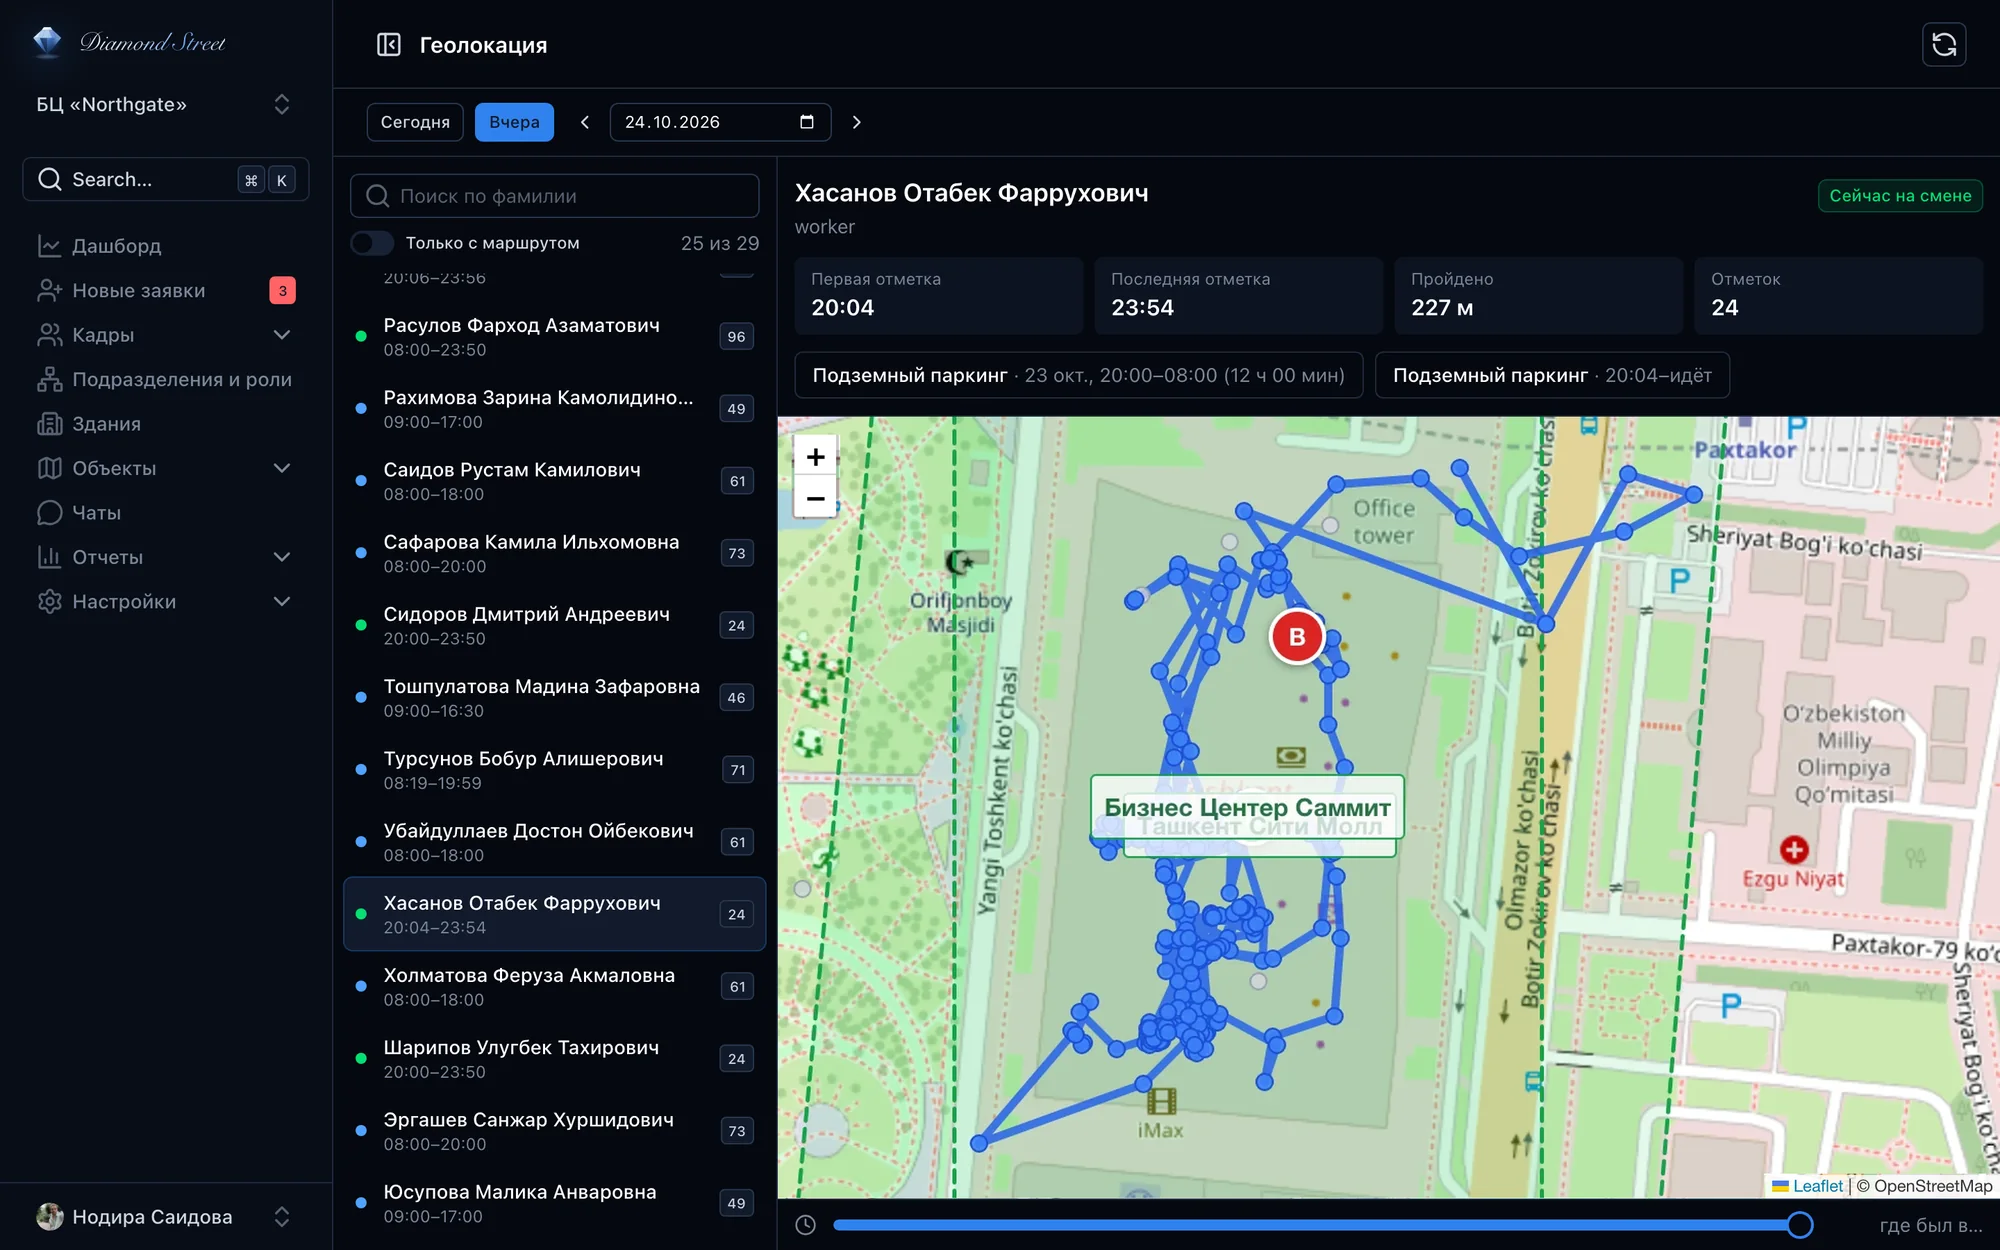Click the sidebar Search field

166,180
